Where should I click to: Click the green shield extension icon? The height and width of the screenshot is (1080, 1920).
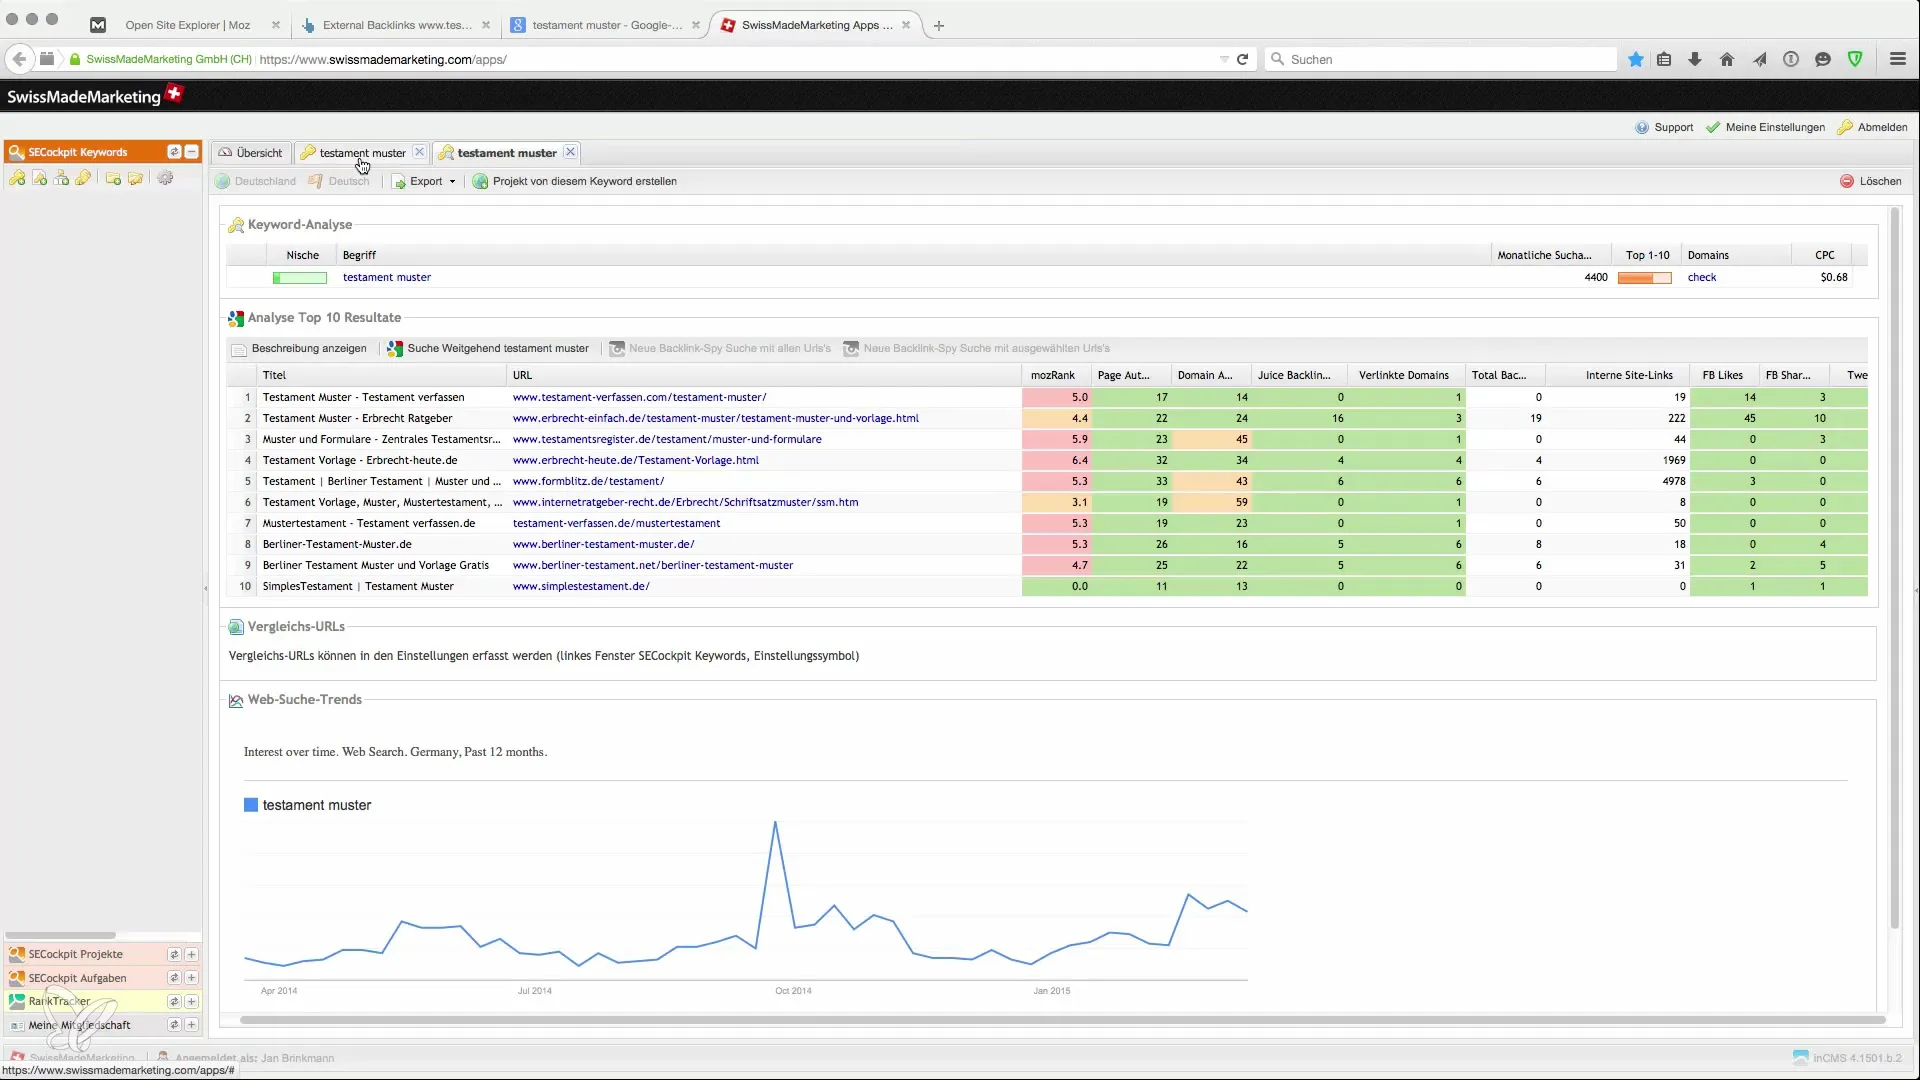pyautogui.click(x=1855, y=59)
